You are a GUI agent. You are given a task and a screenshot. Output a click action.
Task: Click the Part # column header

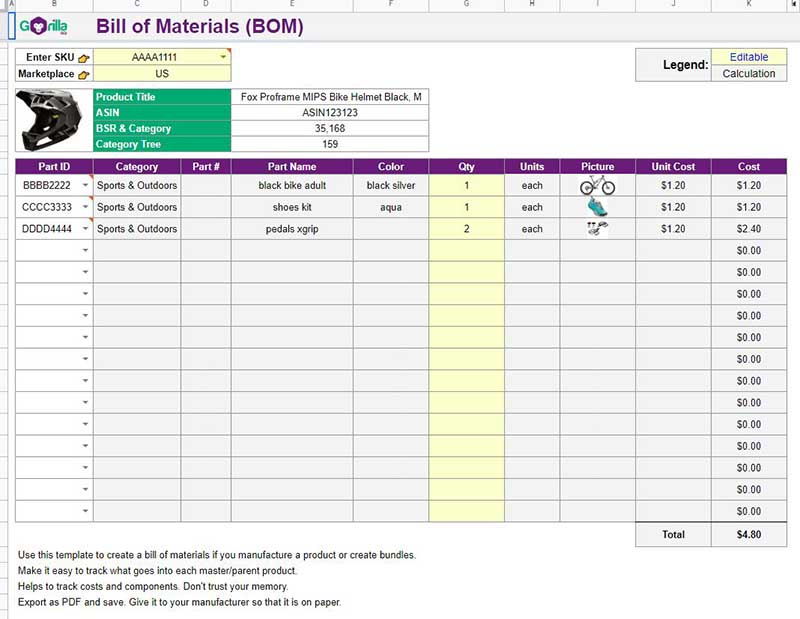pos(206,166)
